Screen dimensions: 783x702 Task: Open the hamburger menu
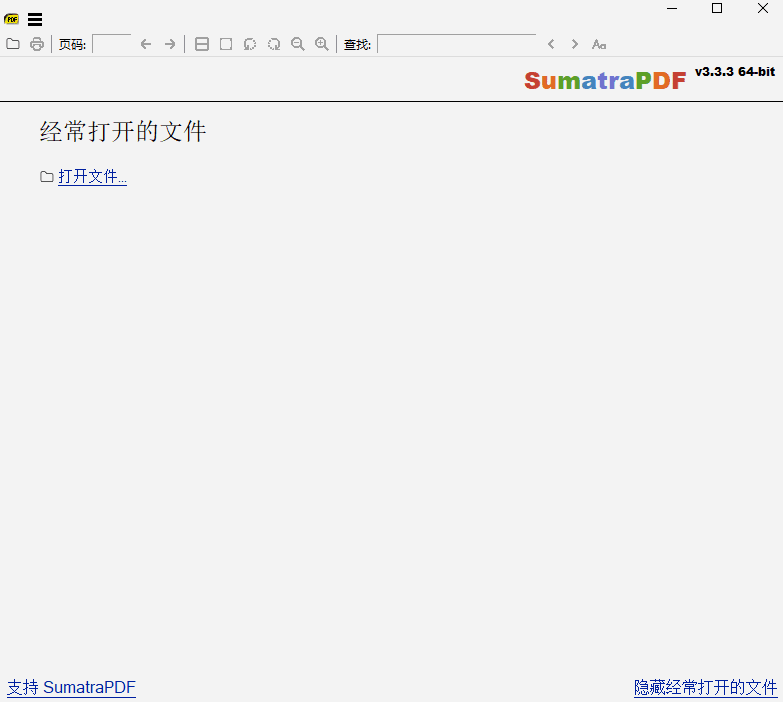[x=35, y=19]
